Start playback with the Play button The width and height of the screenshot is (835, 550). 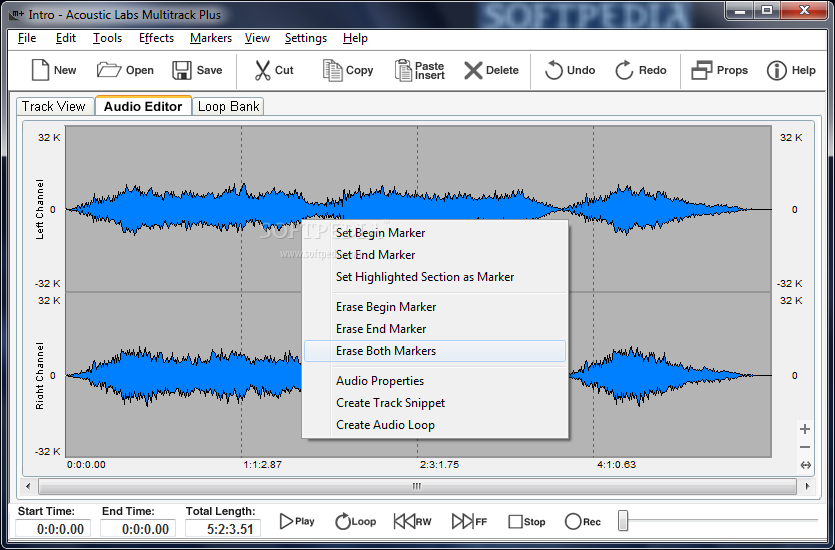297,521
